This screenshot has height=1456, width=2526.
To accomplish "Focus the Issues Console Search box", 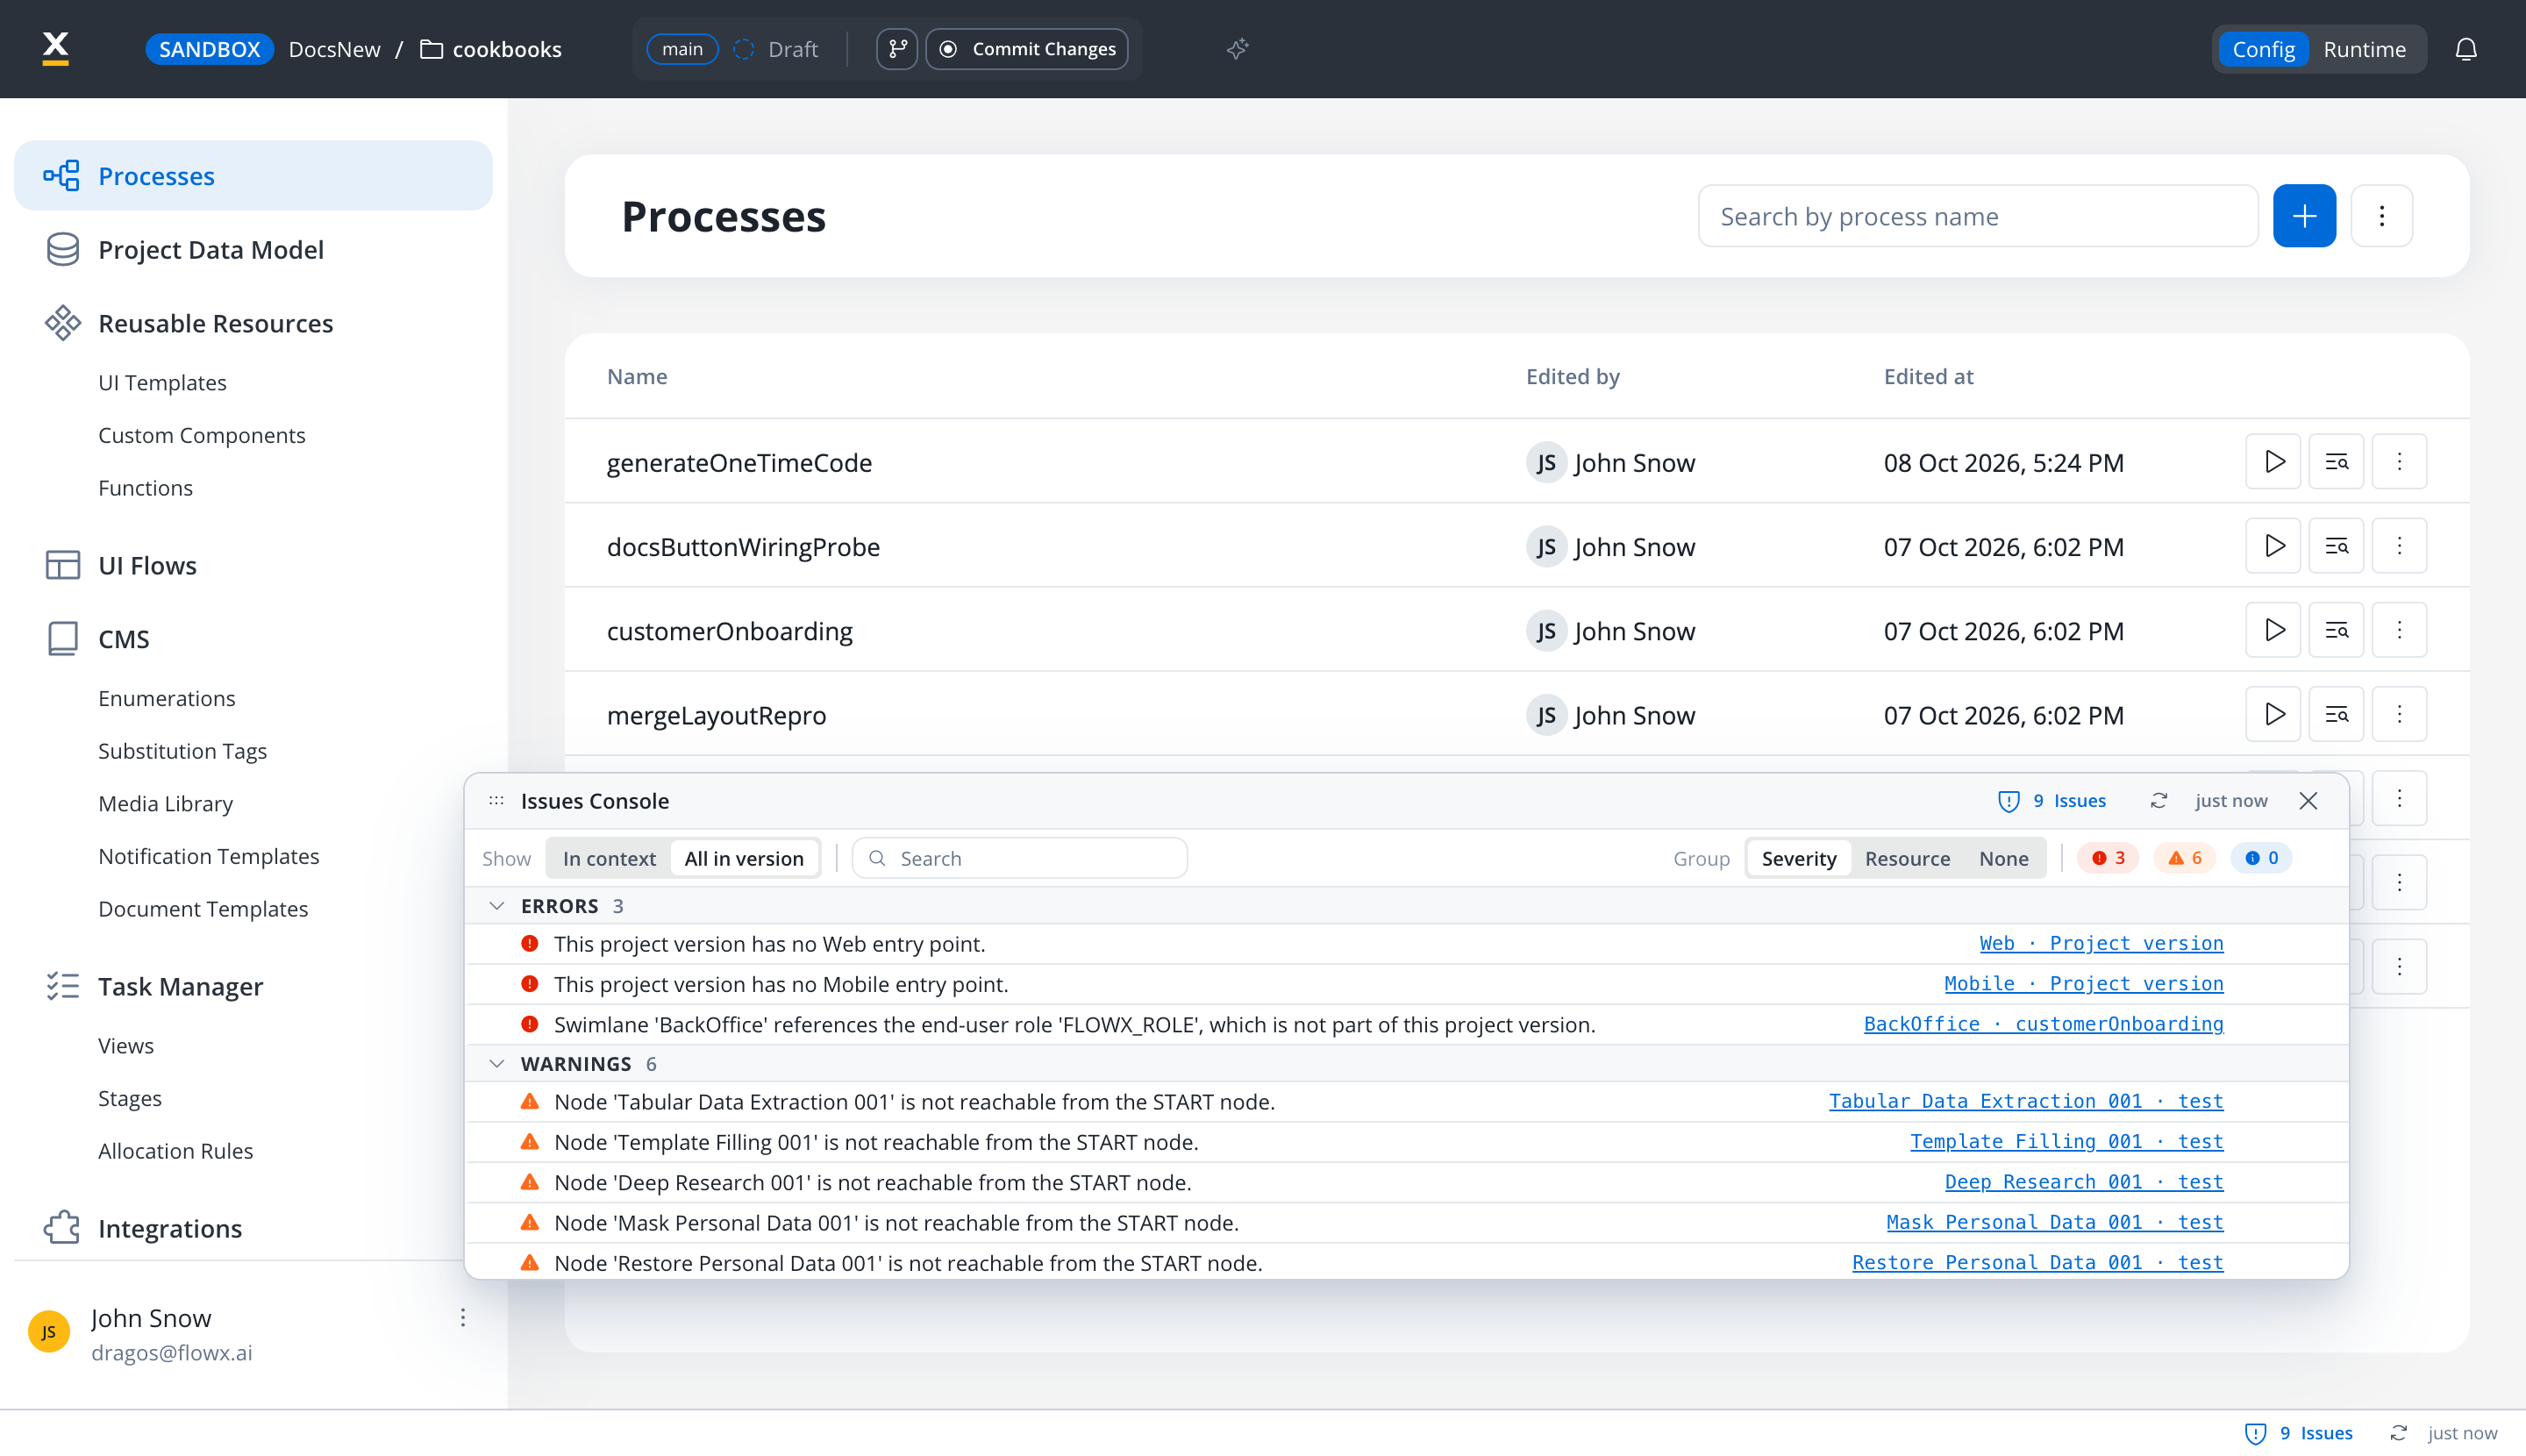I will point(1019,858).
